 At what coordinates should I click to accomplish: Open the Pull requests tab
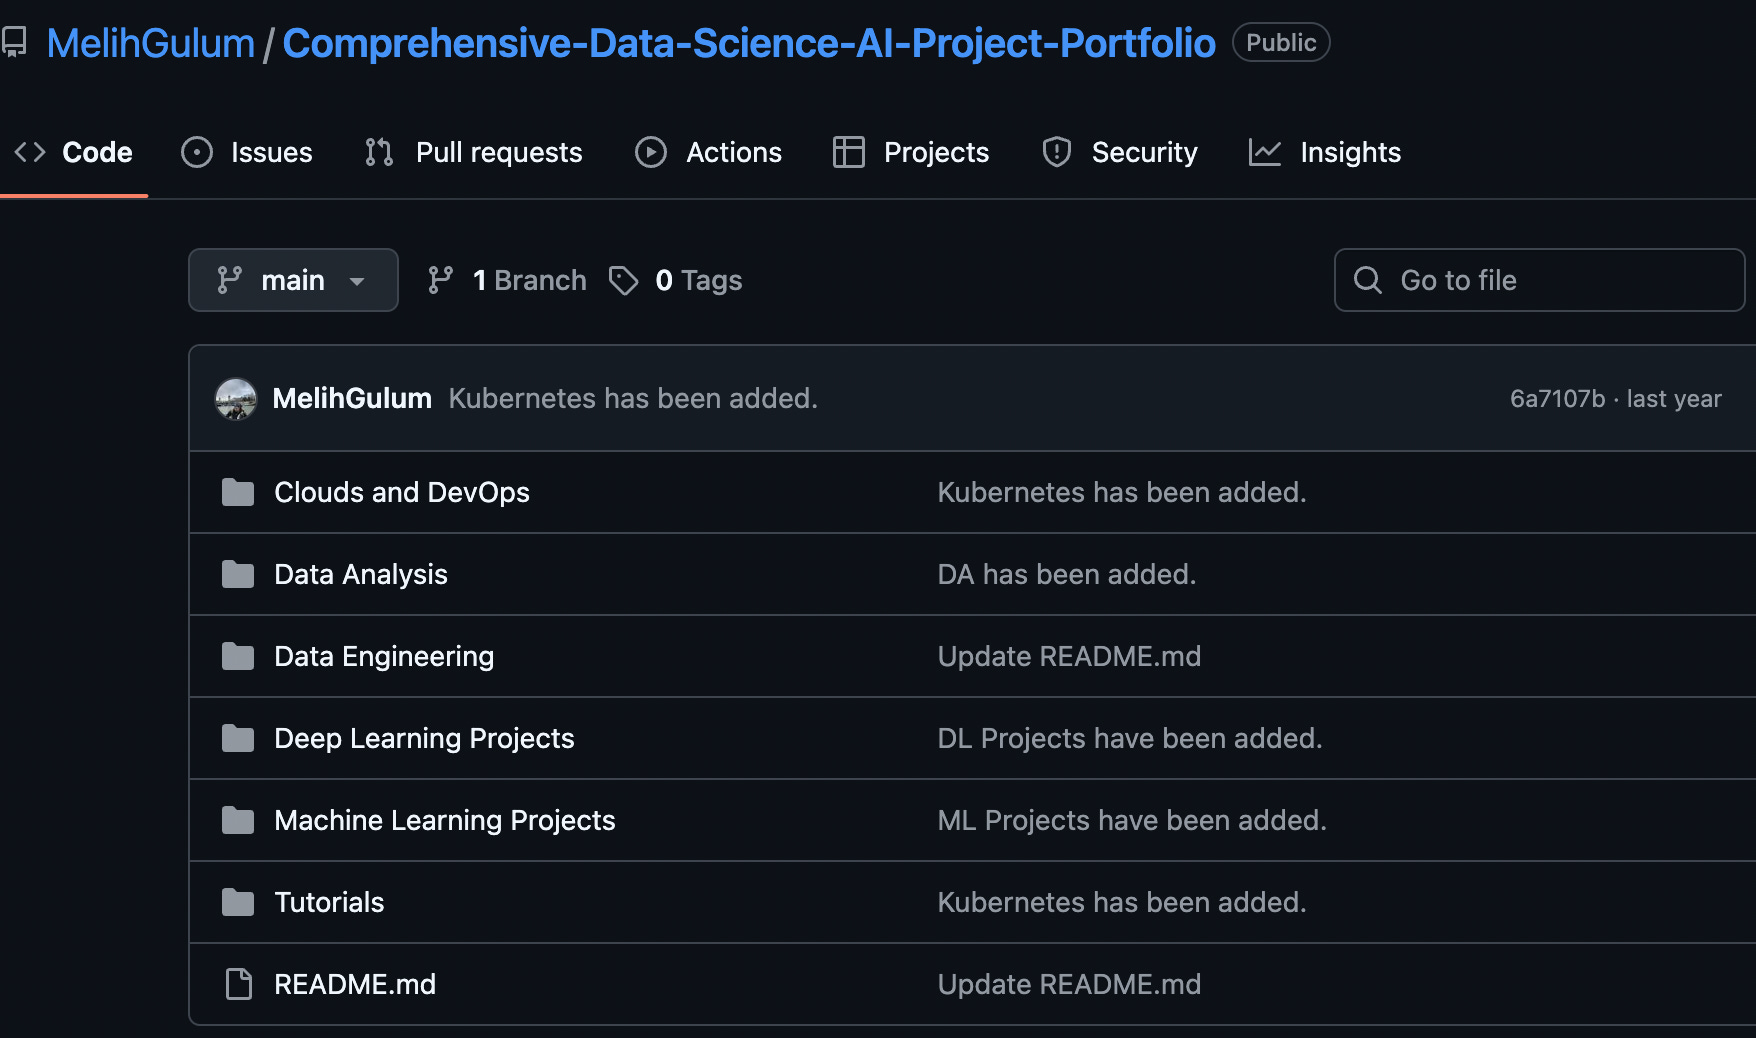pyautogui.click(x=474, y=152)
